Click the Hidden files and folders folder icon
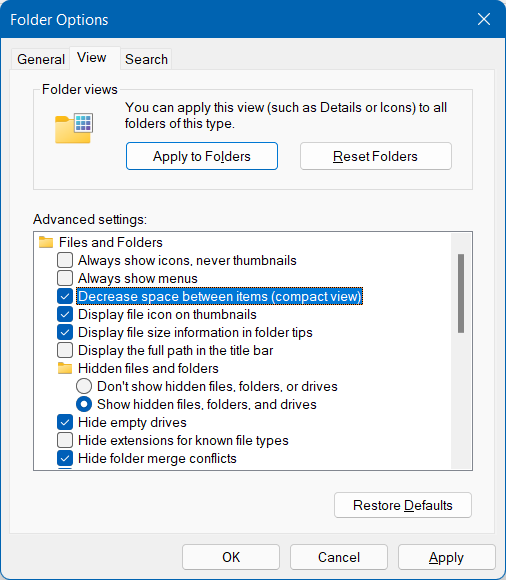506x580 pixels. (x=65, y=368)
